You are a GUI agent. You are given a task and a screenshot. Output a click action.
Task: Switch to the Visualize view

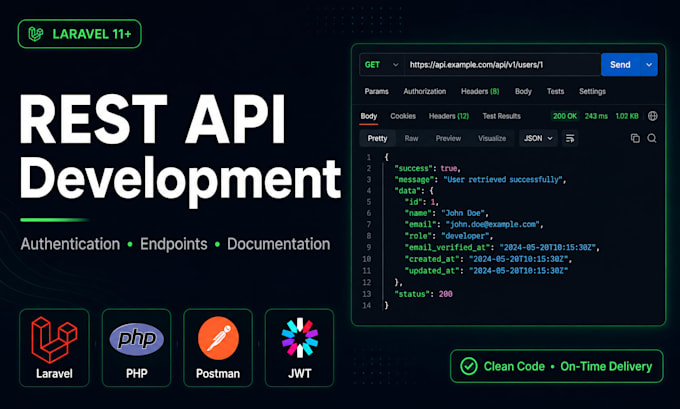(492, 138)
